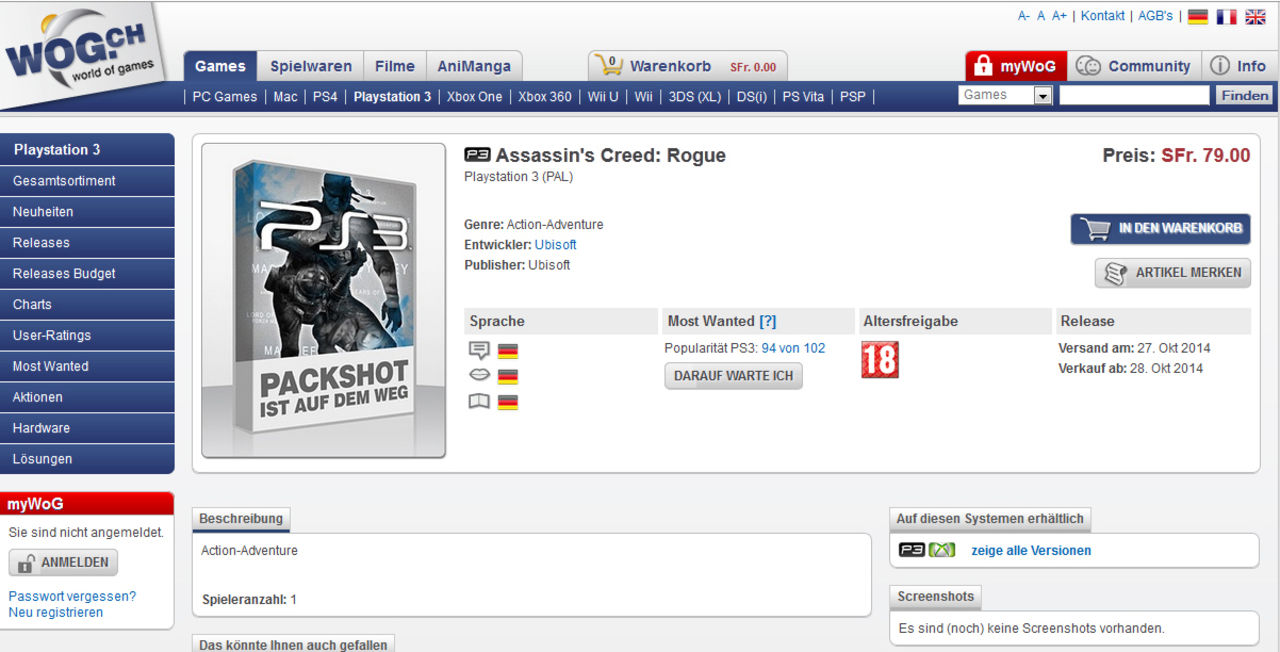Switch site language using the French flag
This screenshot has height=652, width=1280.
(x=1227, y=17)
